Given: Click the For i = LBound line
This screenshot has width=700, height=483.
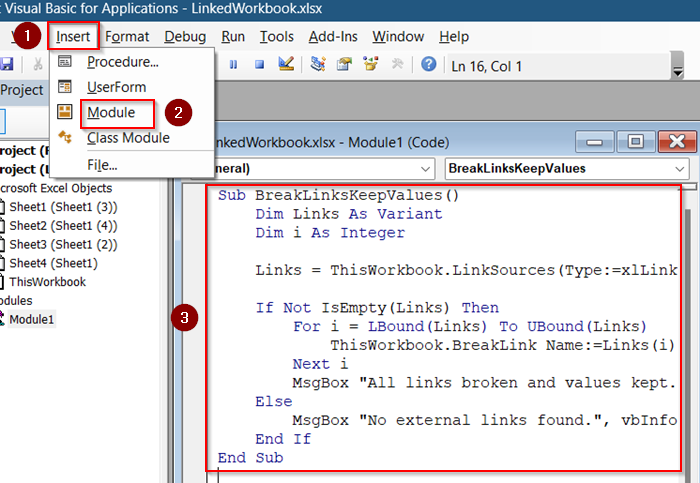Looking at the screenshot, I should 470,327.
